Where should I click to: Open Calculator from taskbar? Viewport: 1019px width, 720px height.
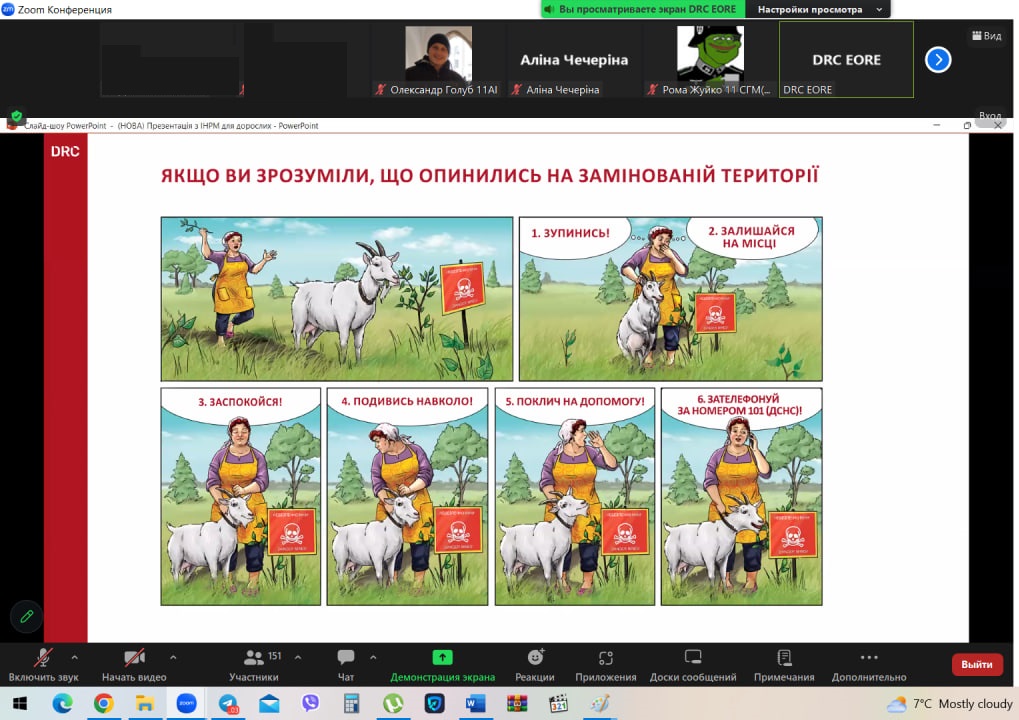352,704
